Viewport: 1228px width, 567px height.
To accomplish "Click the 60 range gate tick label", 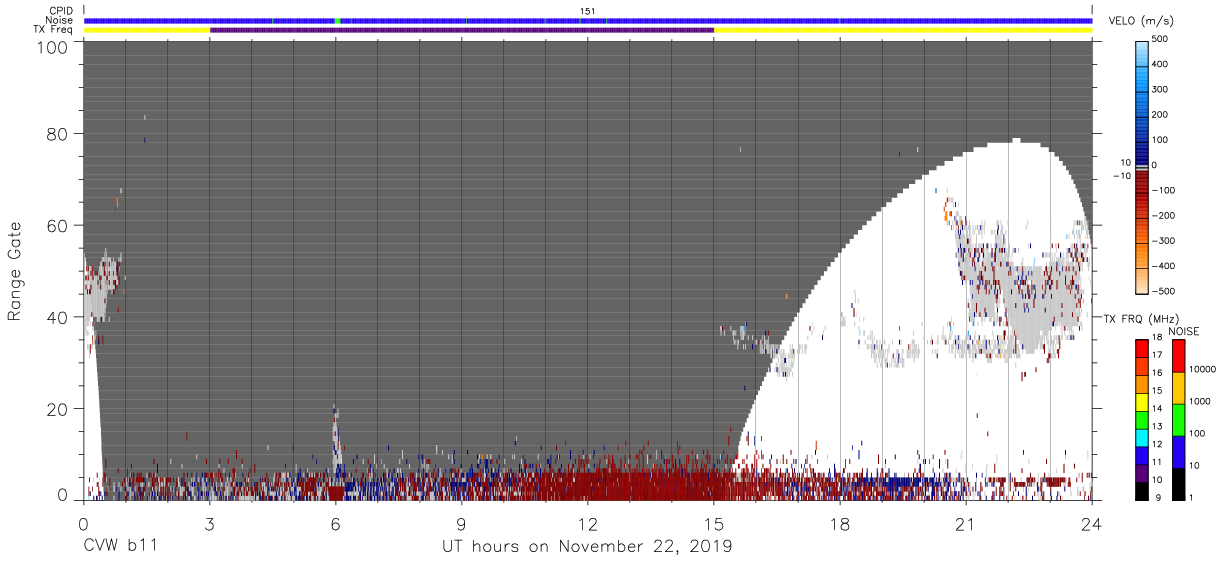I will [x=57, y=226].
